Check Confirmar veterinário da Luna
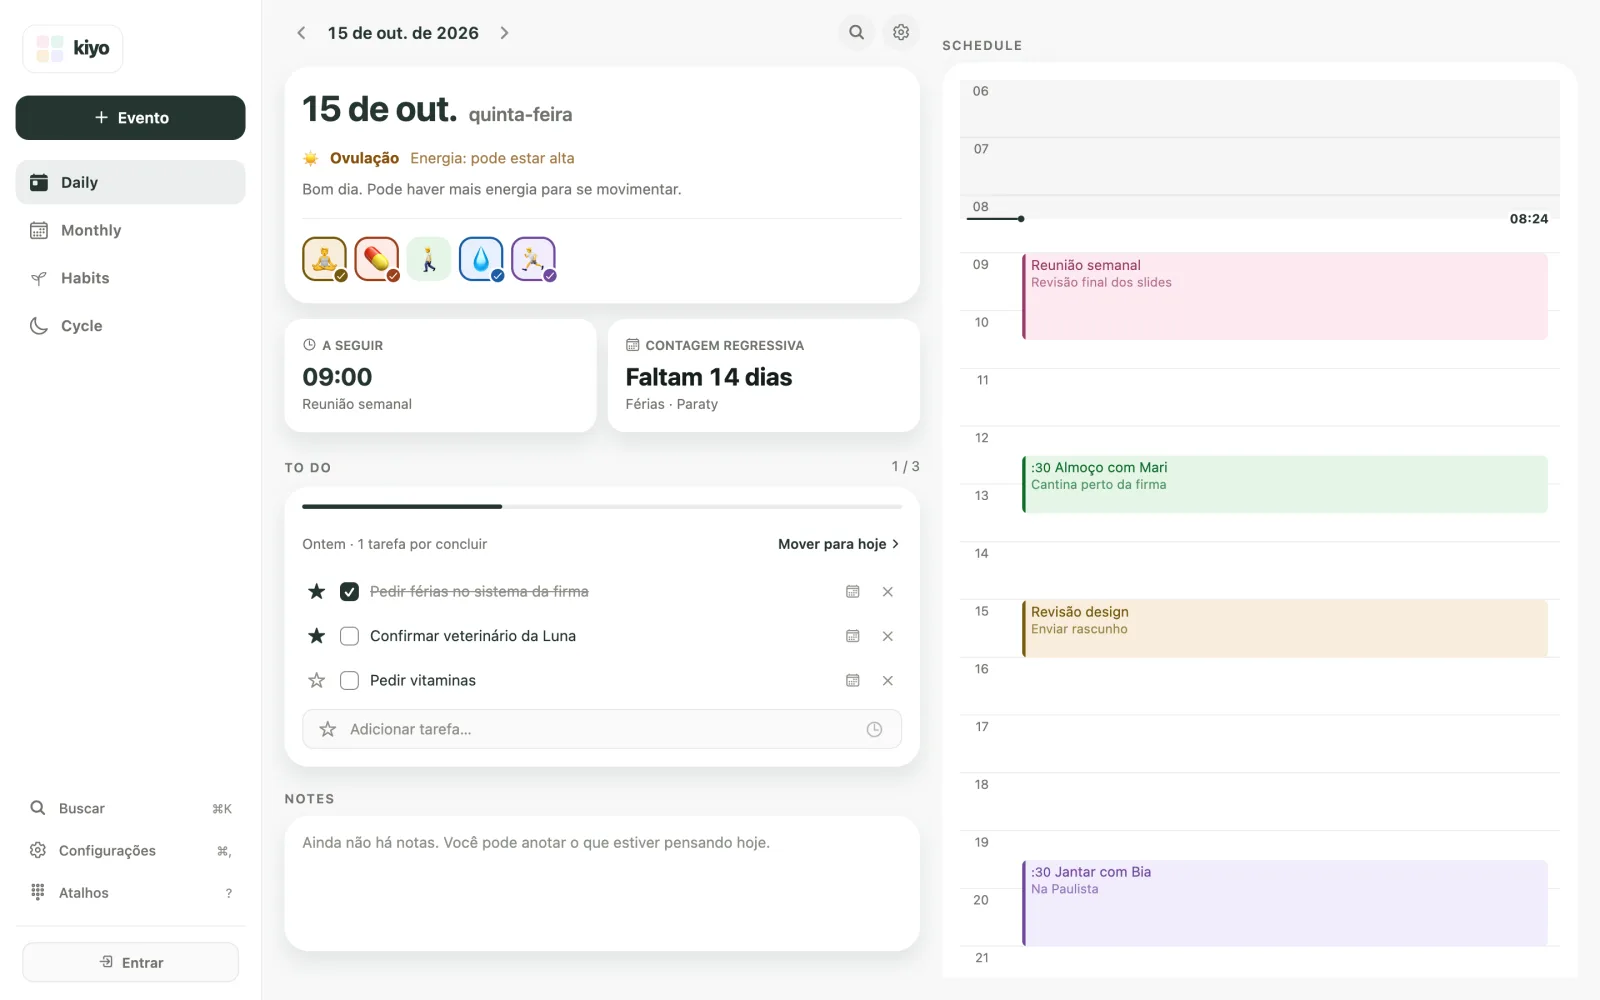The image size is (1600, 1000). 349,636
